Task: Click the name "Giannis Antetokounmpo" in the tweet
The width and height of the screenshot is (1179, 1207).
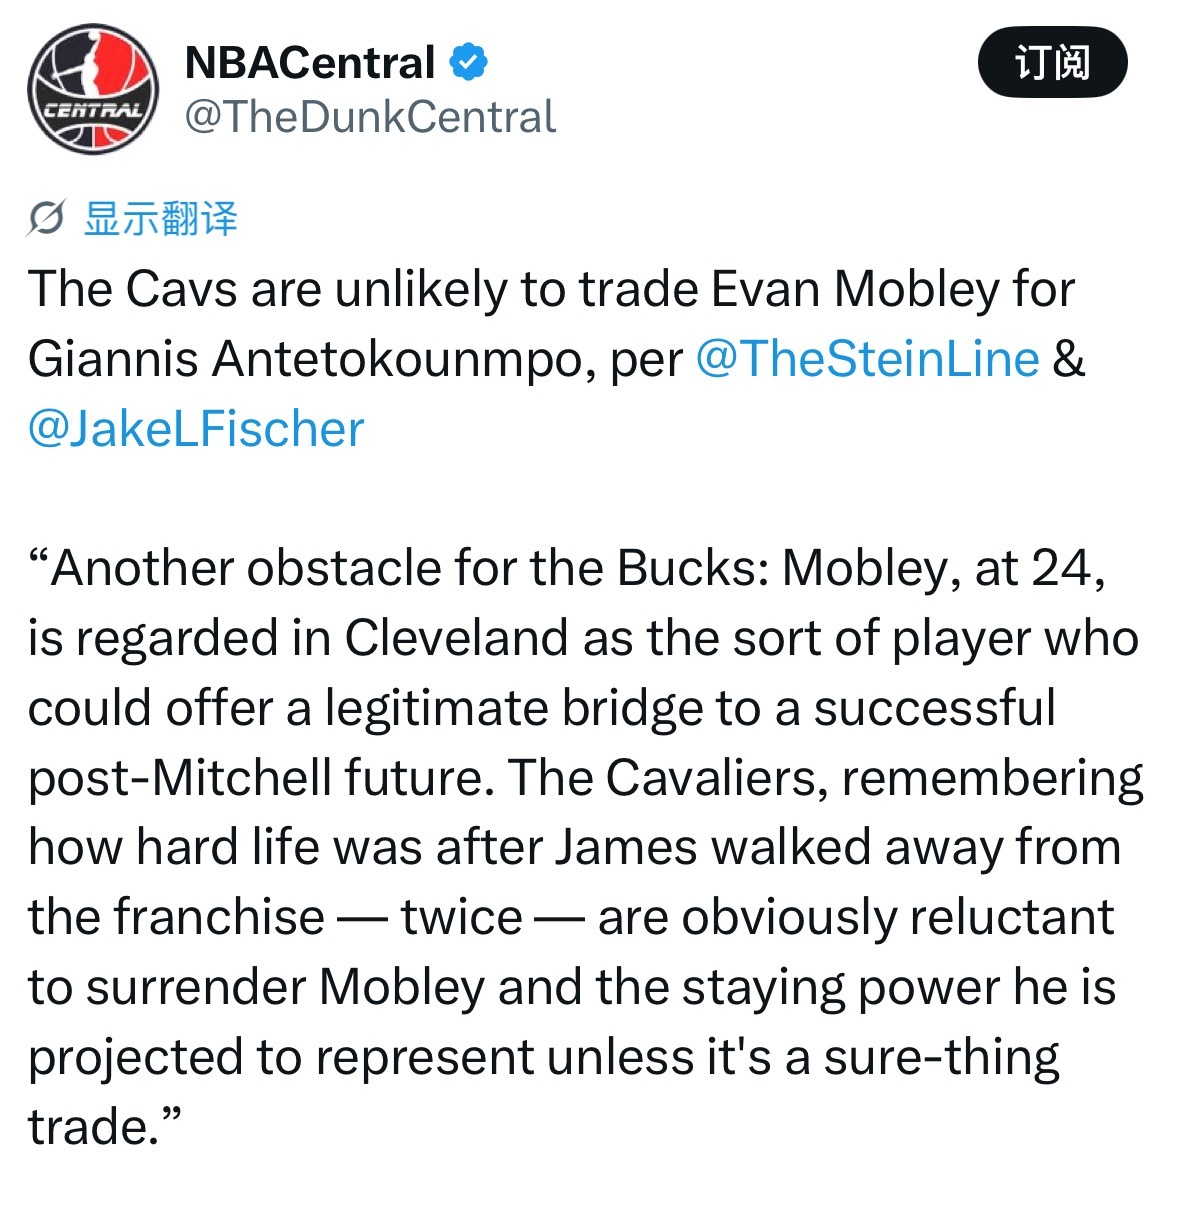Action: pos(305,359)
